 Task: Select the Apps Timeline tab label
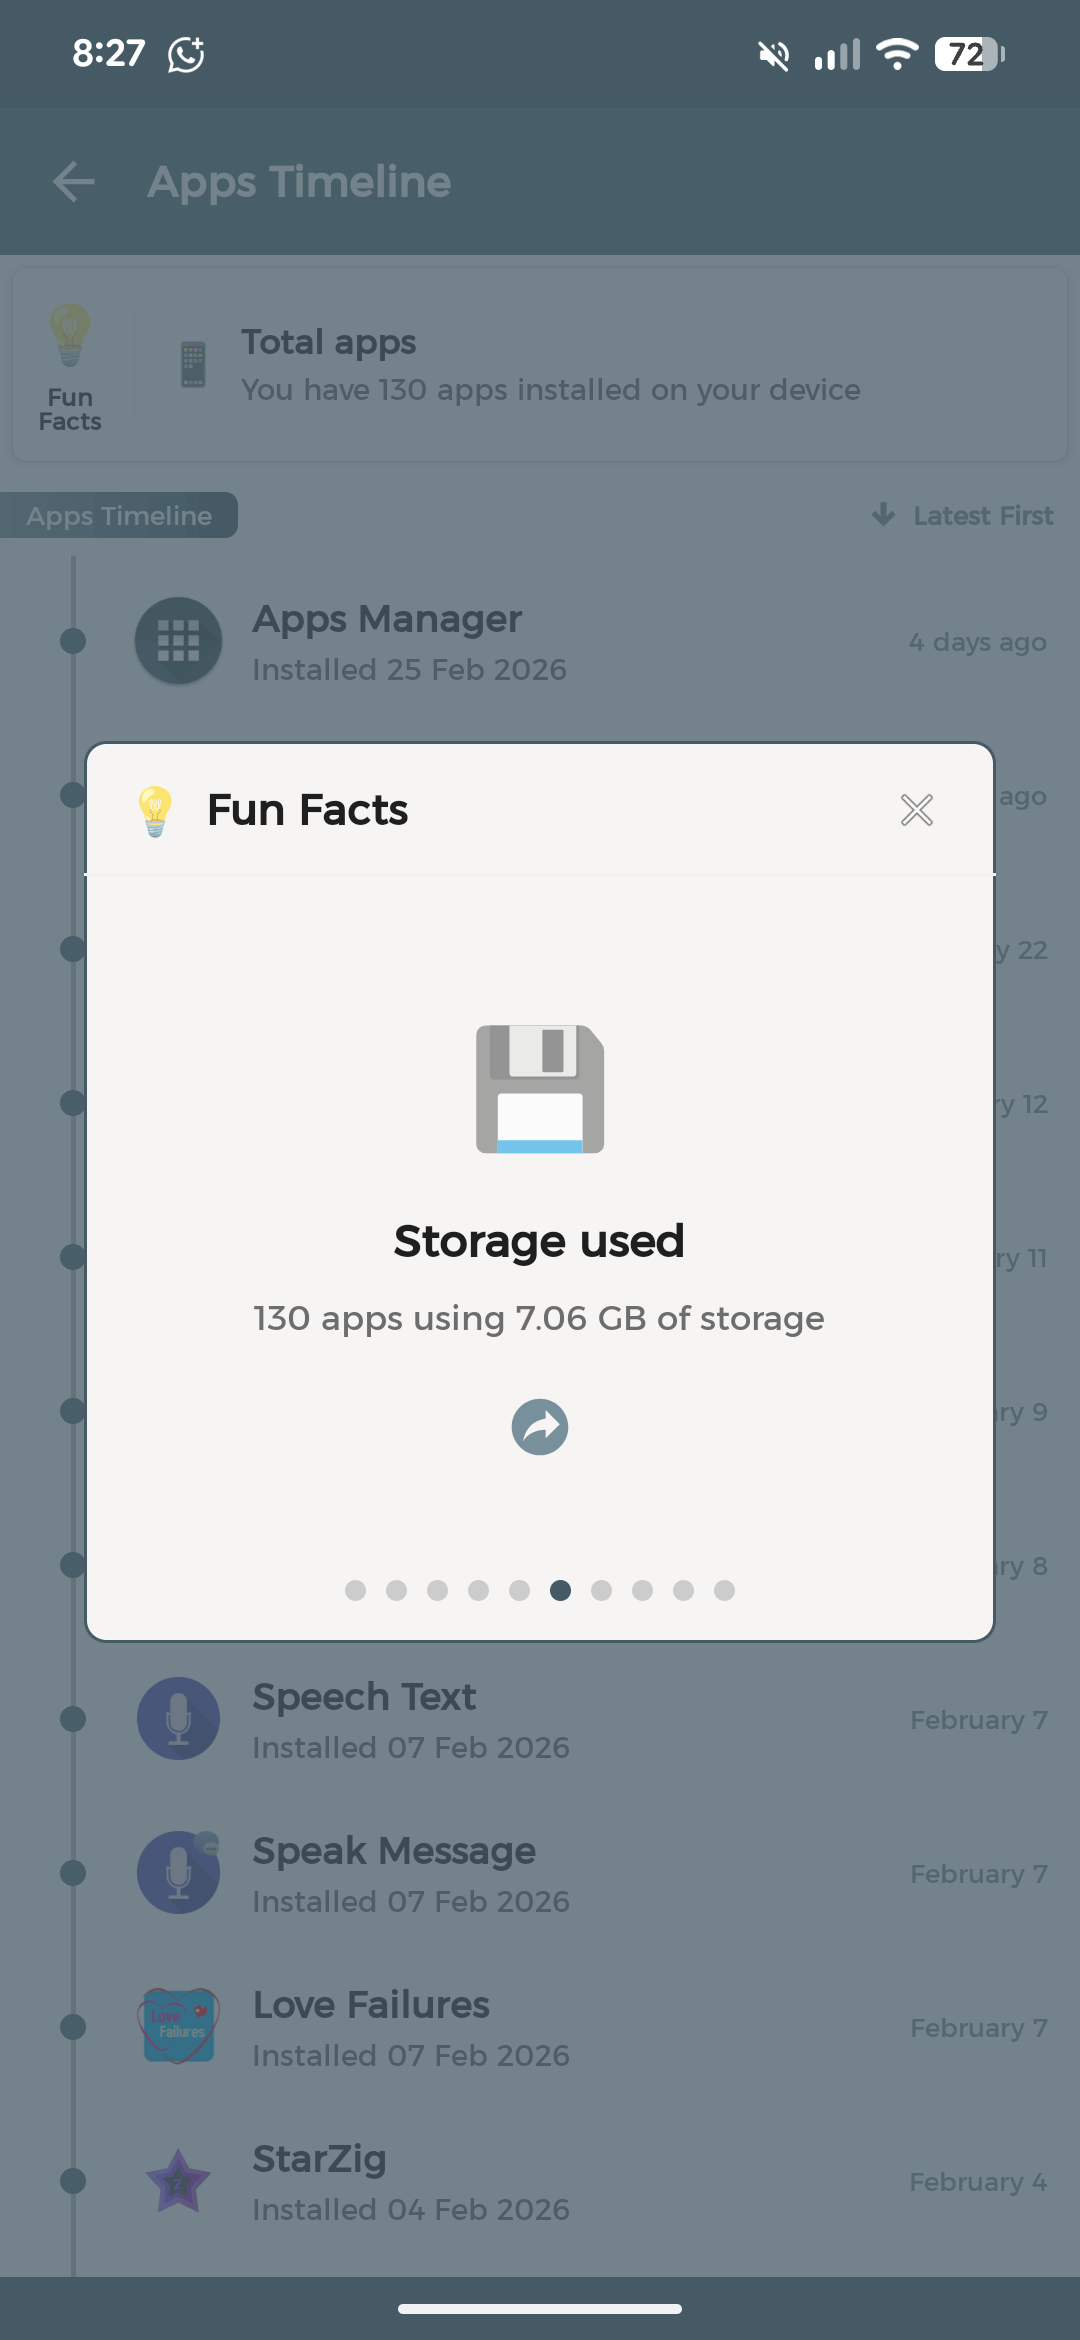click(119, 516)
